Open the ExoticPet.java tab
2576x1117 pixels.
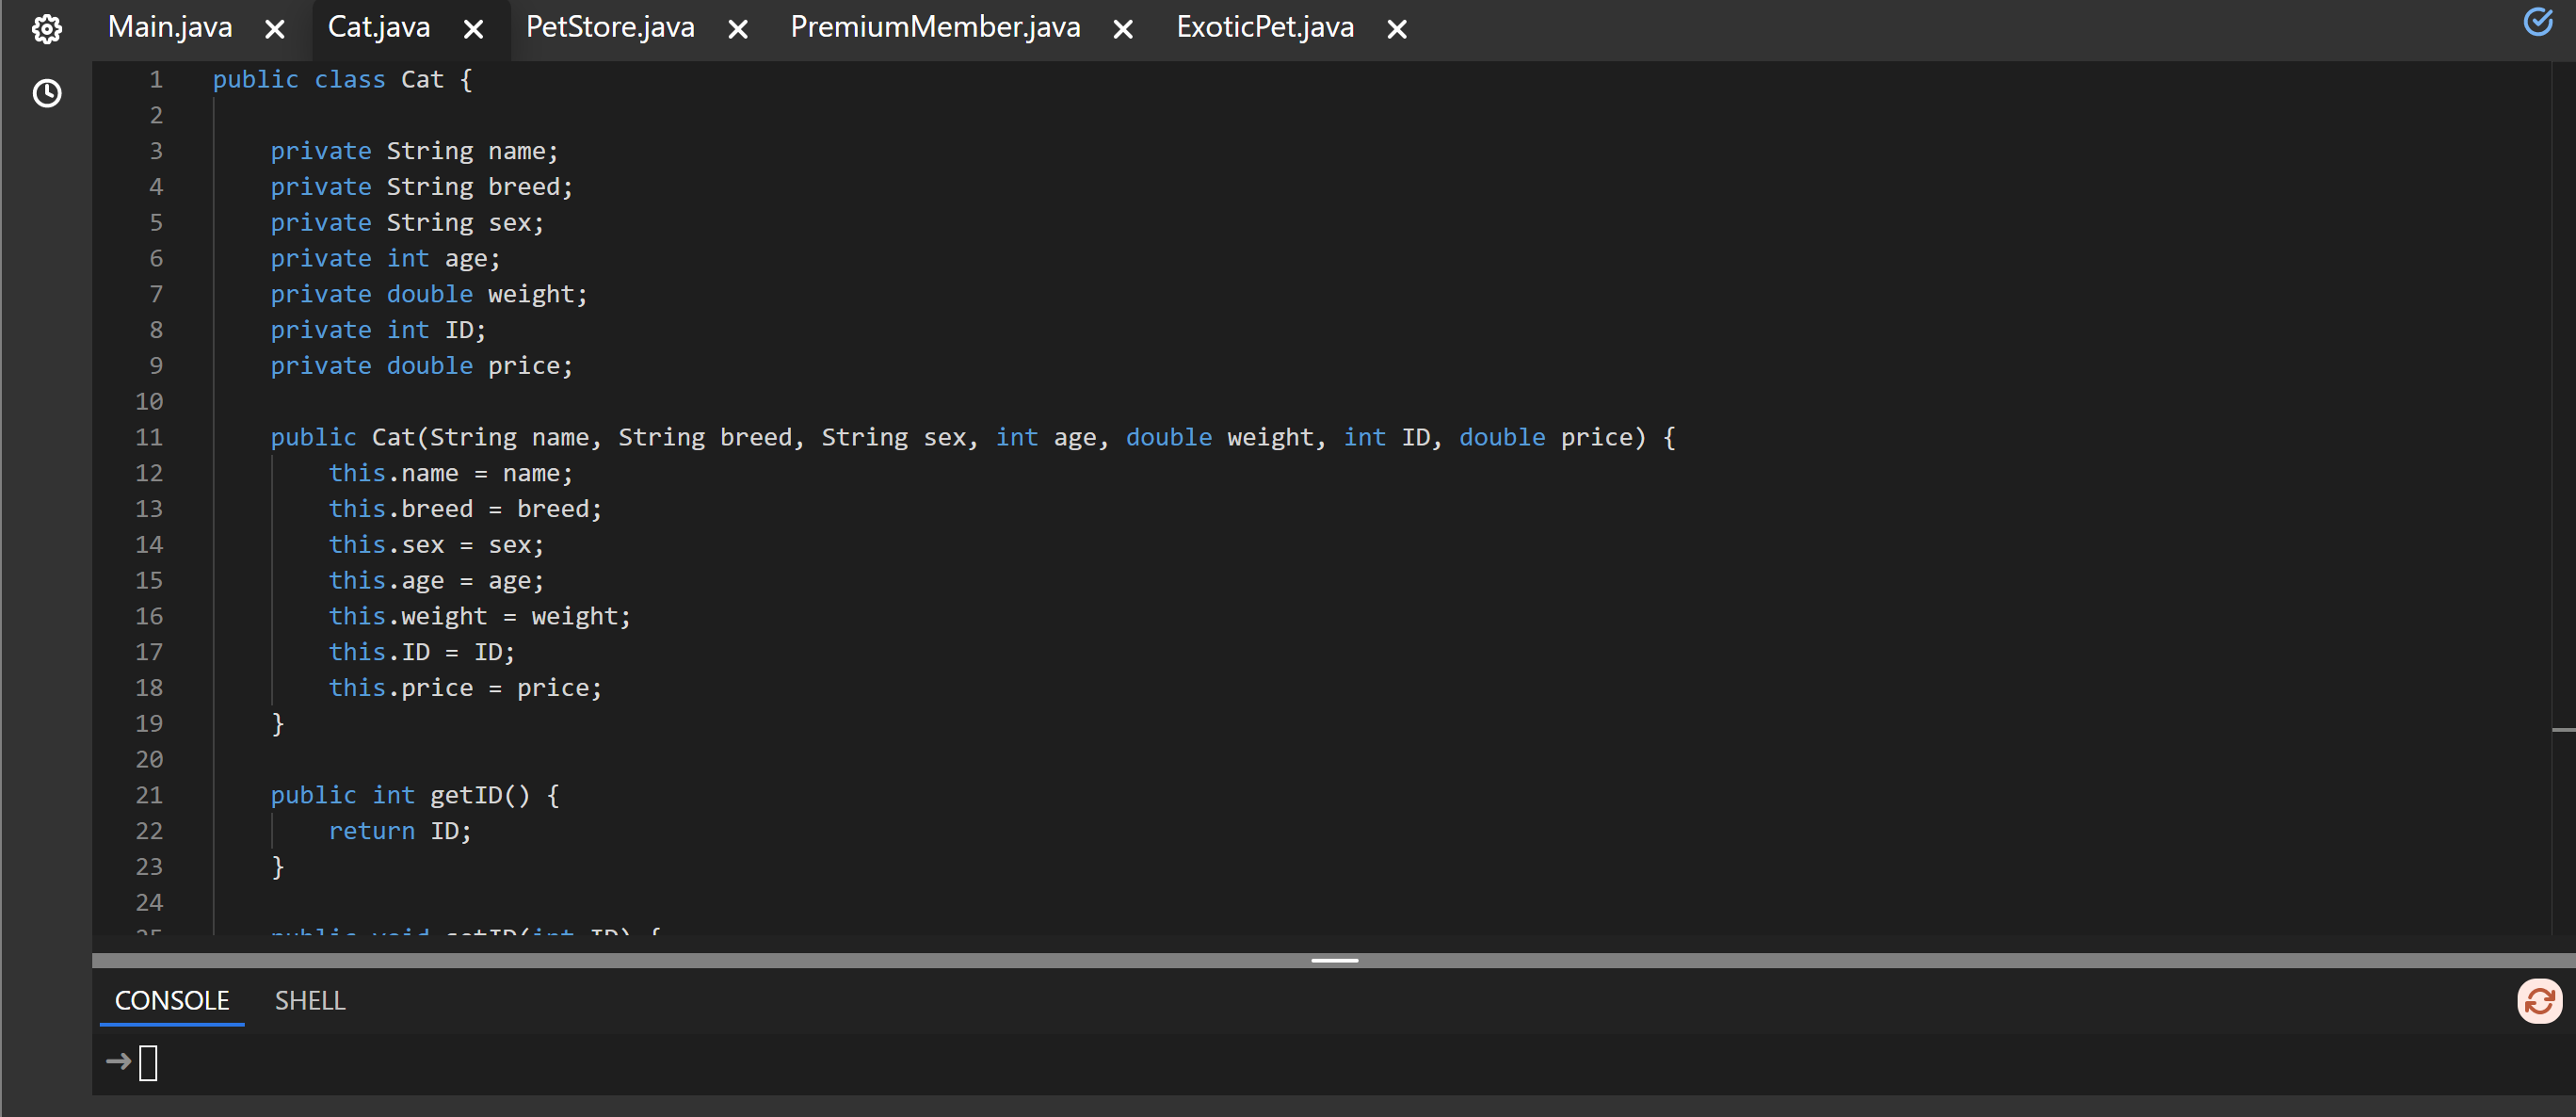1265,28
